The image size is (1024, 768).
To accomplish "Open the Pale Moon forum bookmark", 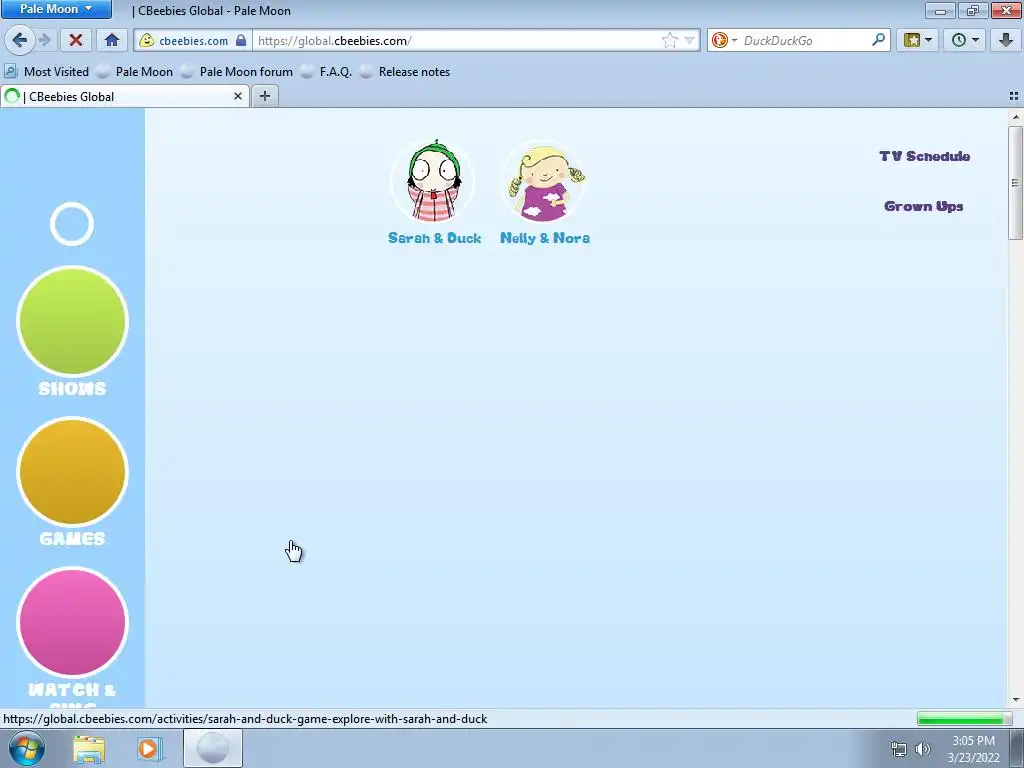I will click(x=237, y=72).
